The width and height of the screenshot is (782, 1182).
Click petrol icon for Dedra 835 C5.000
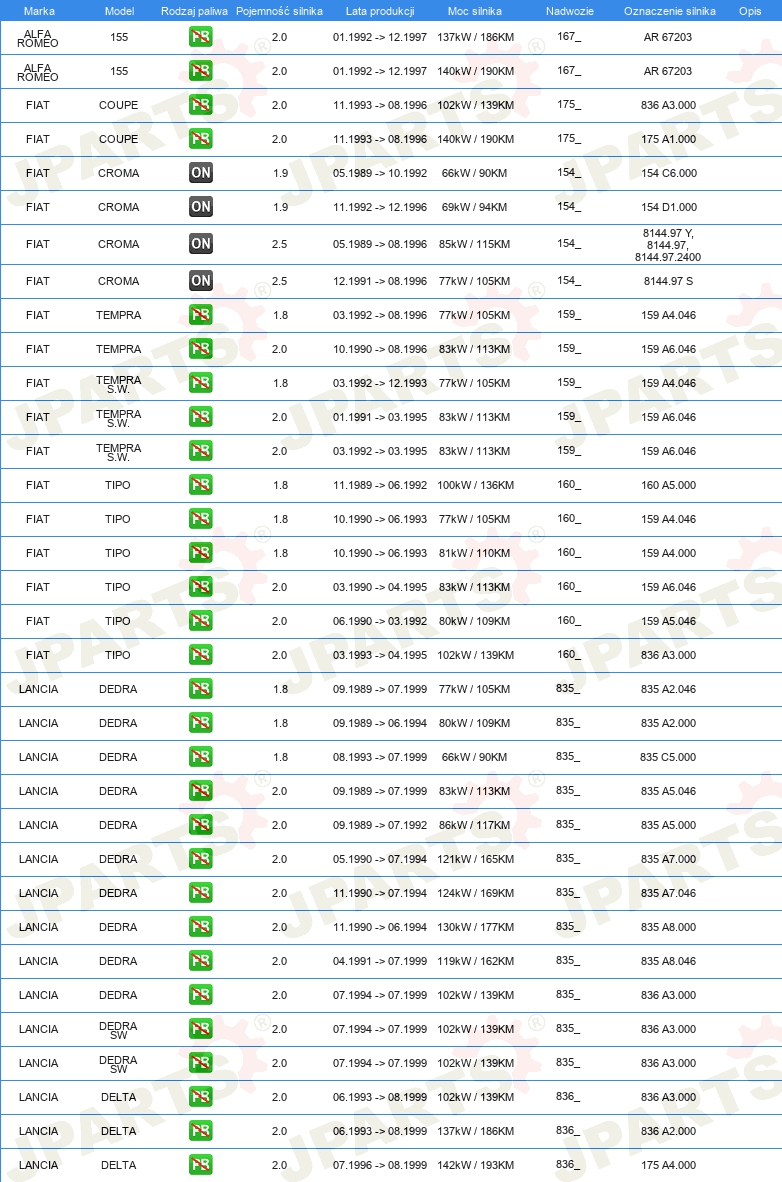(201, 756)
